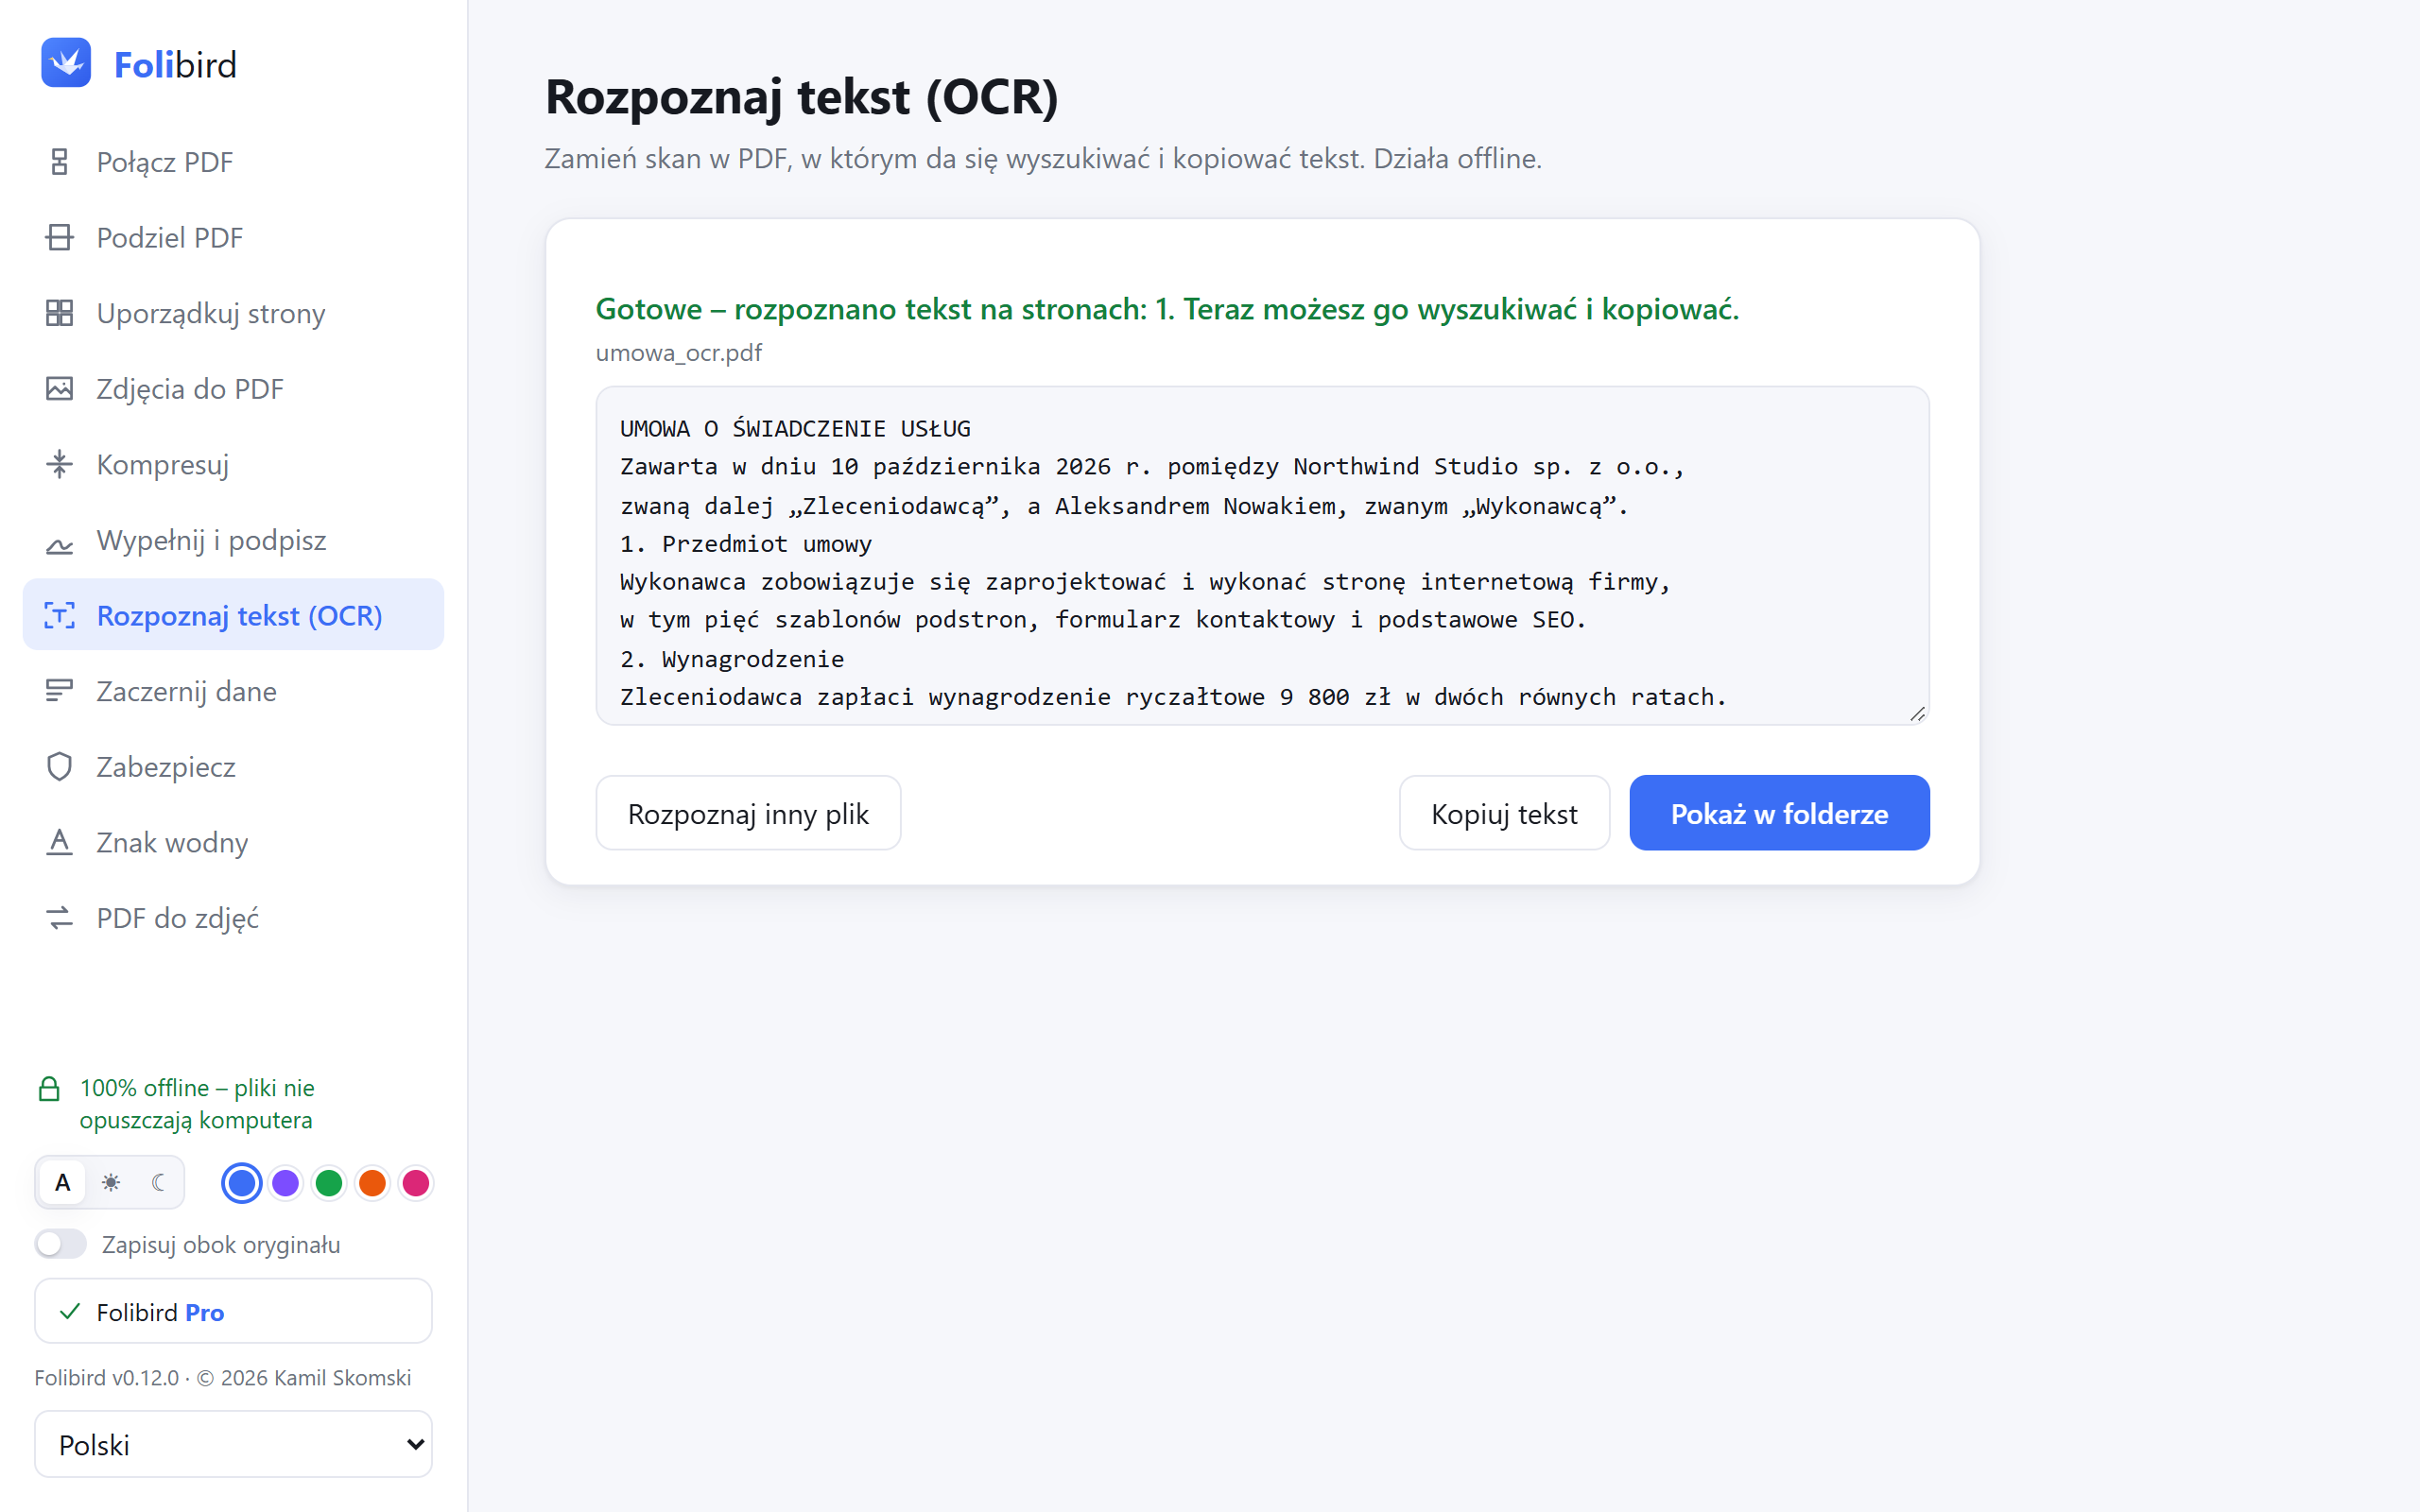
Task: Choose the pink accent color
Action: 416,1183
